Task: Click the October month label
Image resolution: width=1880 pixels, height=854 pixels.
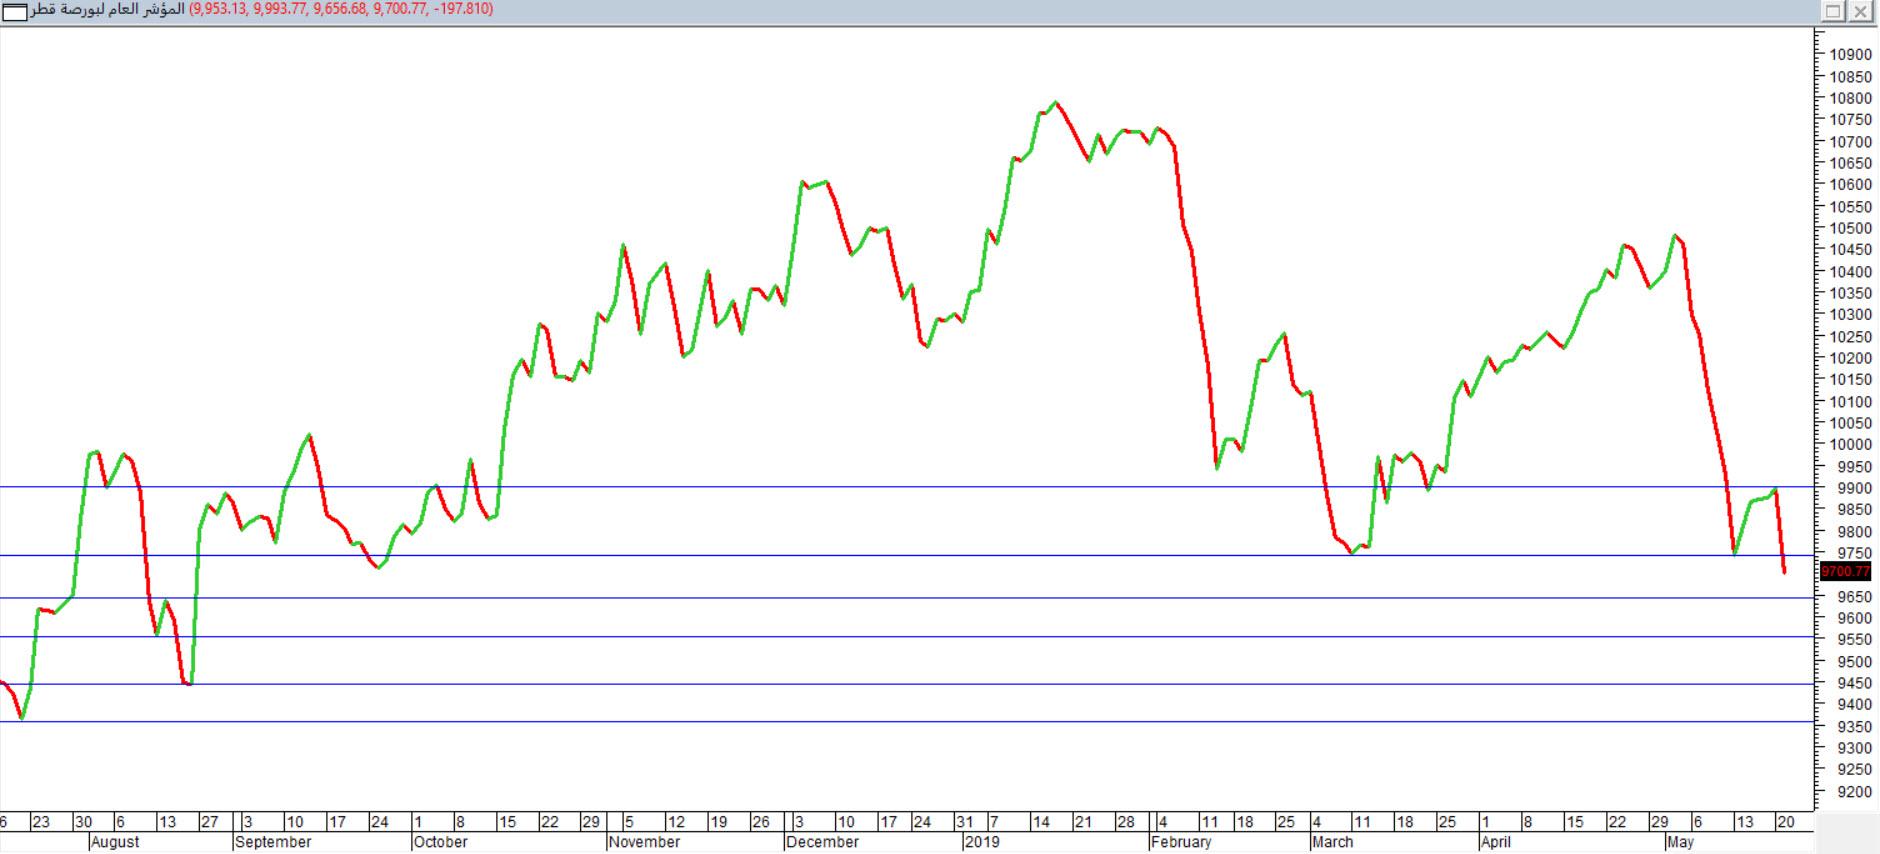Action: [x=440, y=842]
